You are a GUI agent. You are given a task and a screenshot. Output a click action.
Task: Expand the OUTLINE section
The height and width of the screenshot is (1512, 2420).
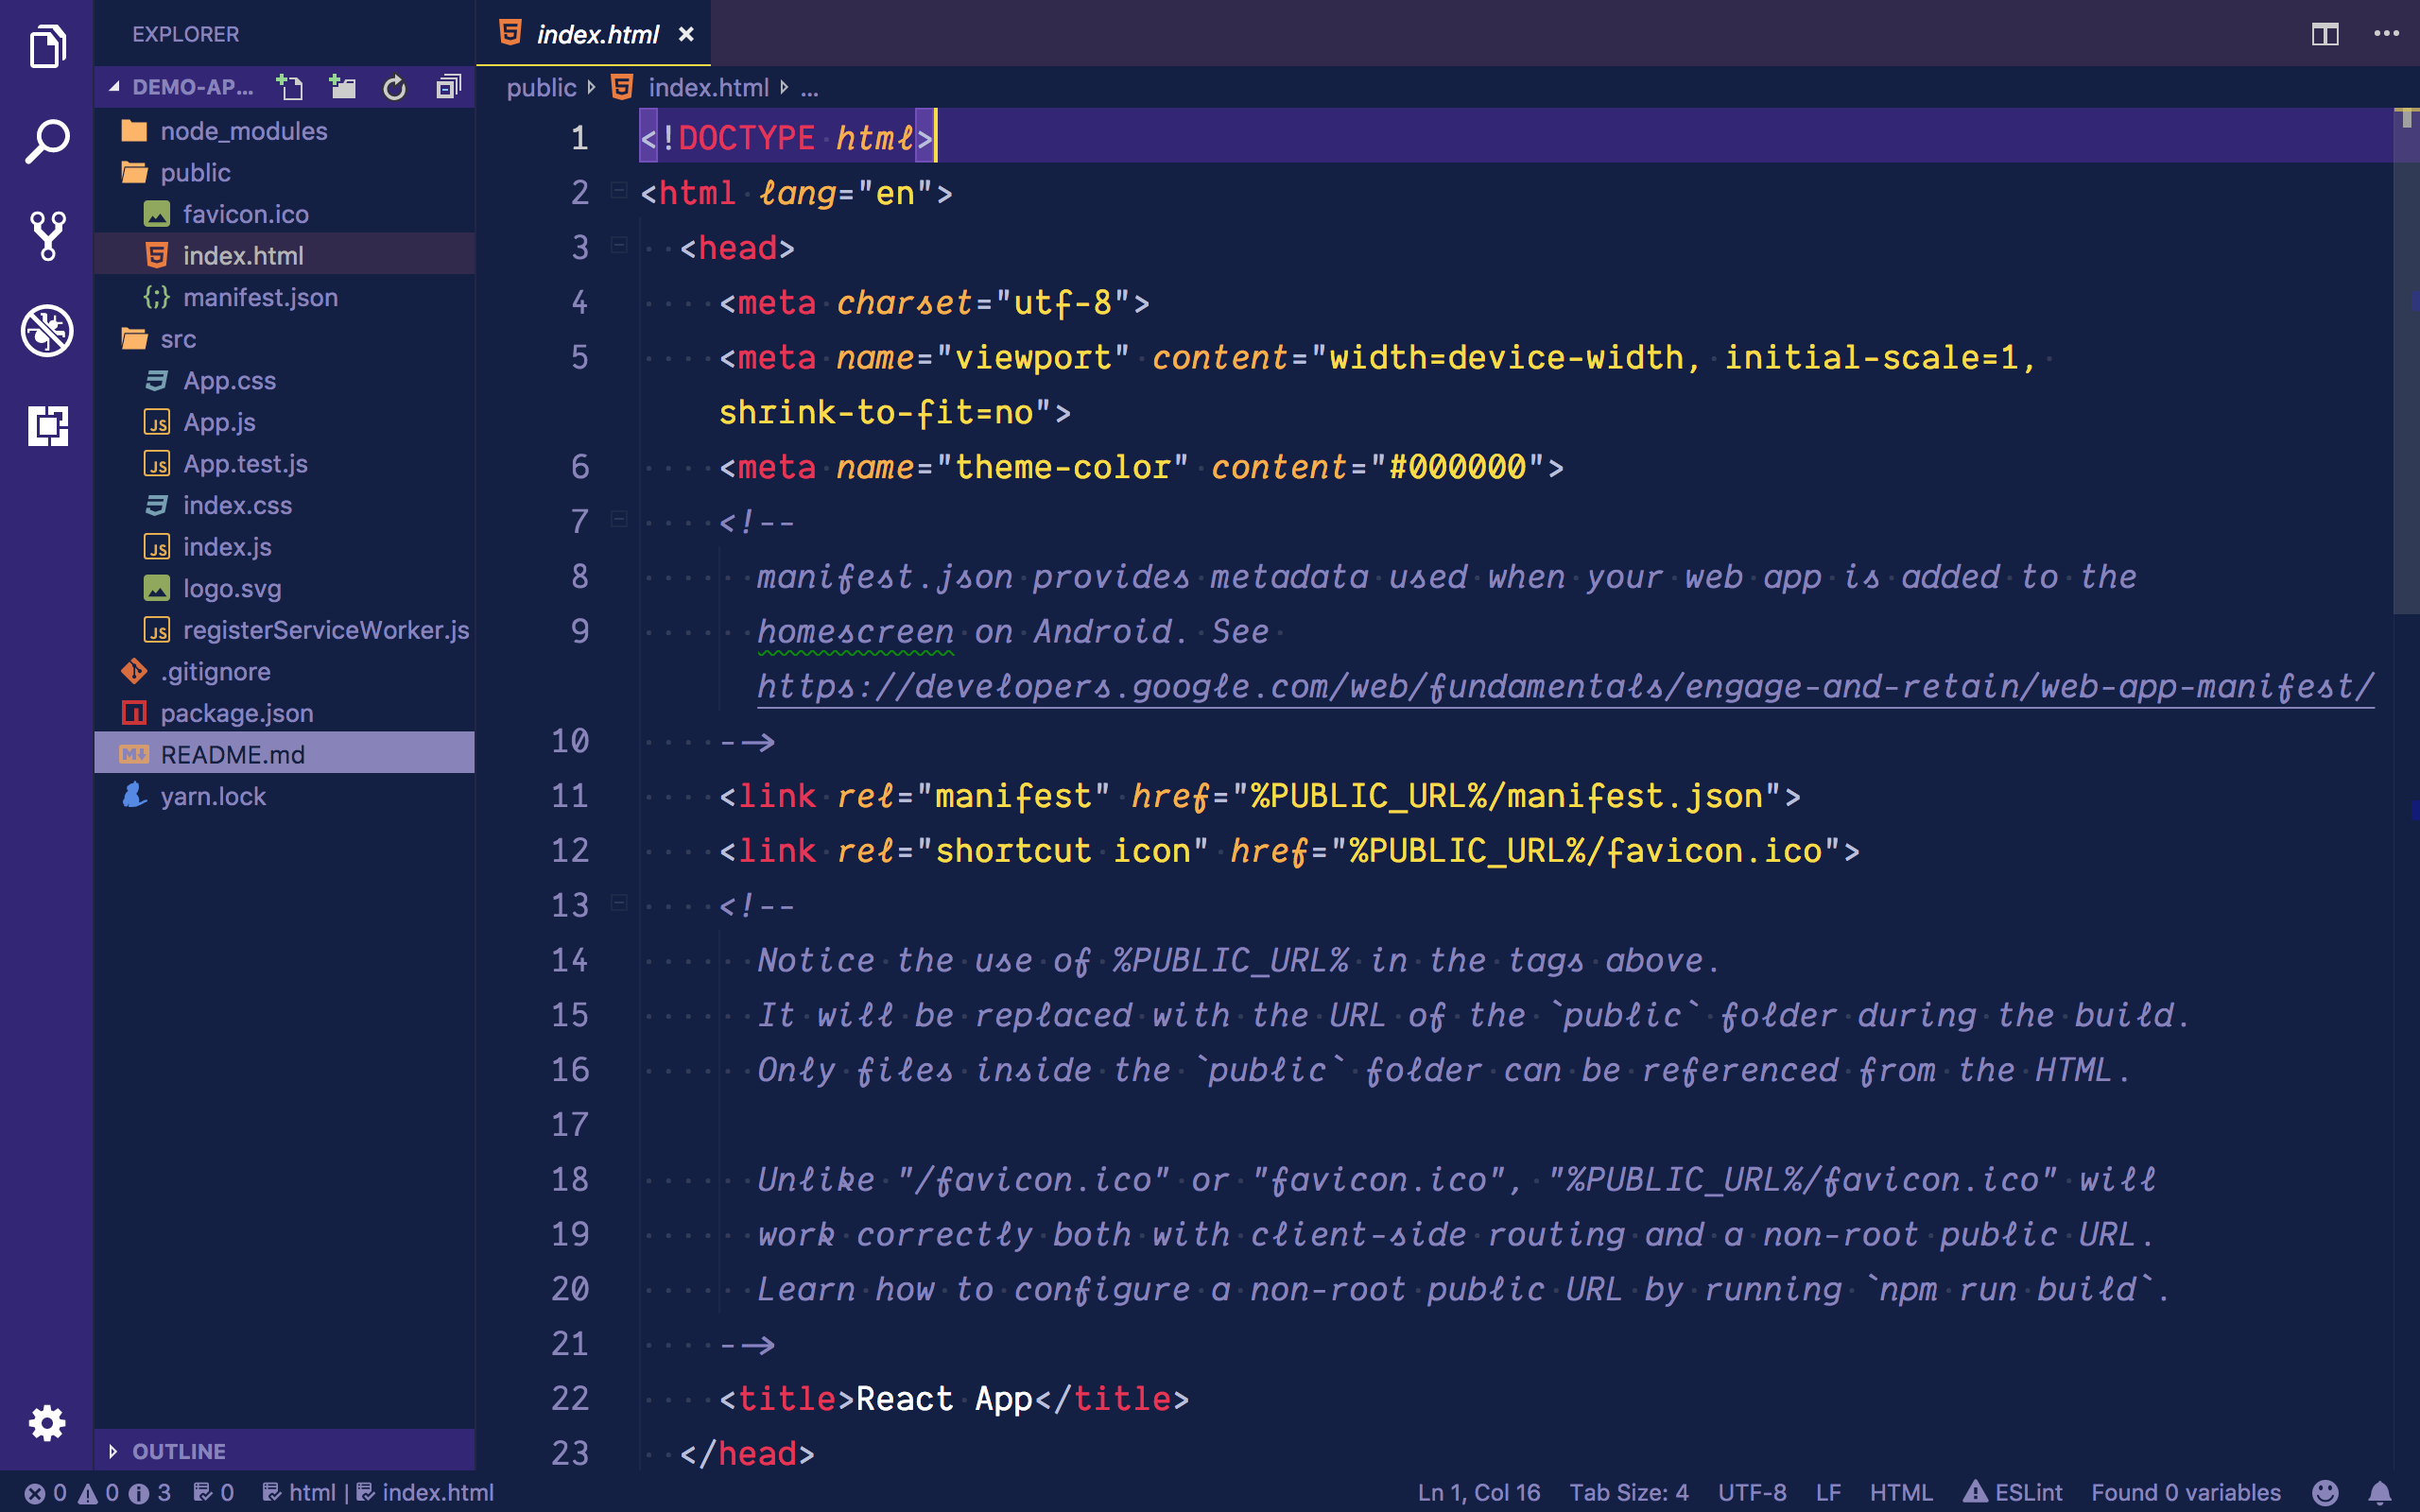179,1451
